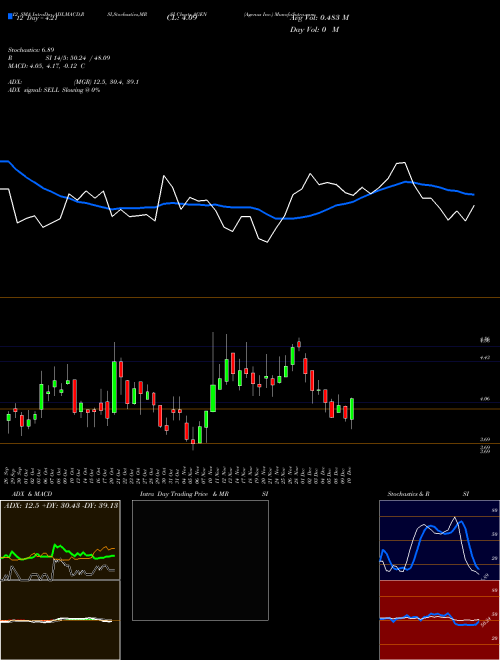Viewport: 500px width, 660px height.
Task: Click the 4.06 price axis label
Action: (x=484, y=398)
